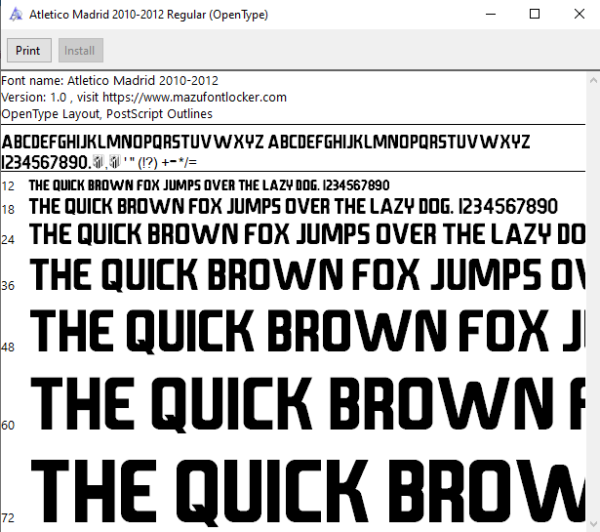This screenshot has width=600, height=532.
Task: Click the digits sample line 1234567890
Action: [x=99, y=162]
